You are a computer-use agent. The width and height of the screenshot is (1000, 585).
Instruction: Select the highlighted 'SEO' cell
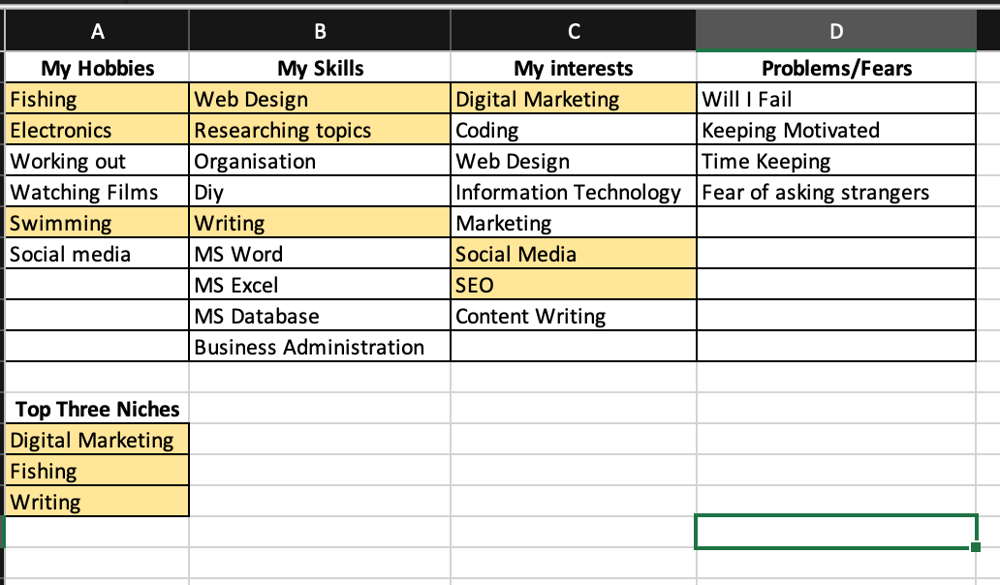pyautogui.click(x=573, y=285)
